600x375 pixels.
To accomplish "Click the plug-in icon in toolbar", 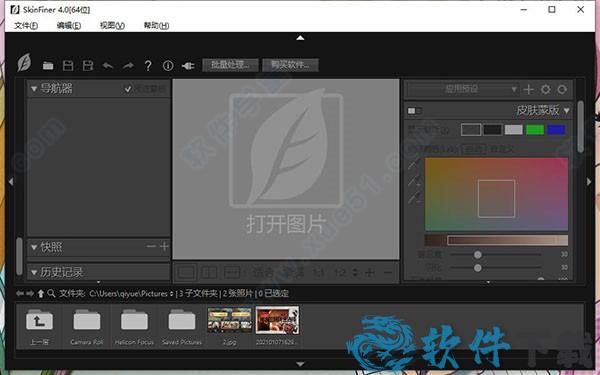I will [188, 66].
